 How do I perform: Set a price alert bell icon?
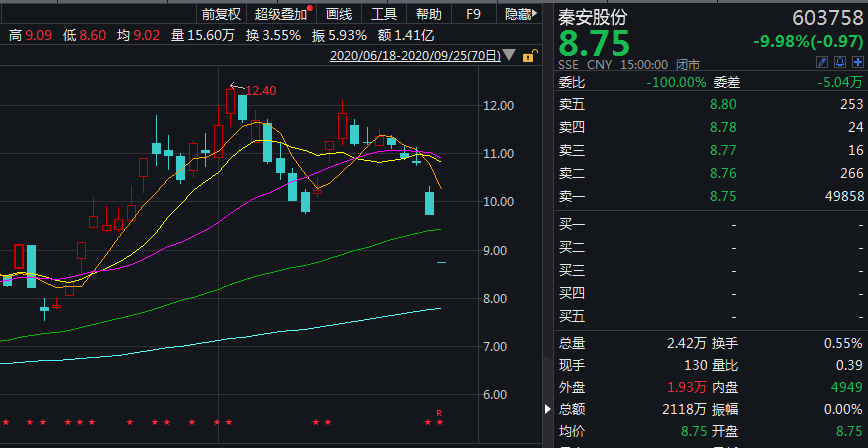click(x=840, y=62)
